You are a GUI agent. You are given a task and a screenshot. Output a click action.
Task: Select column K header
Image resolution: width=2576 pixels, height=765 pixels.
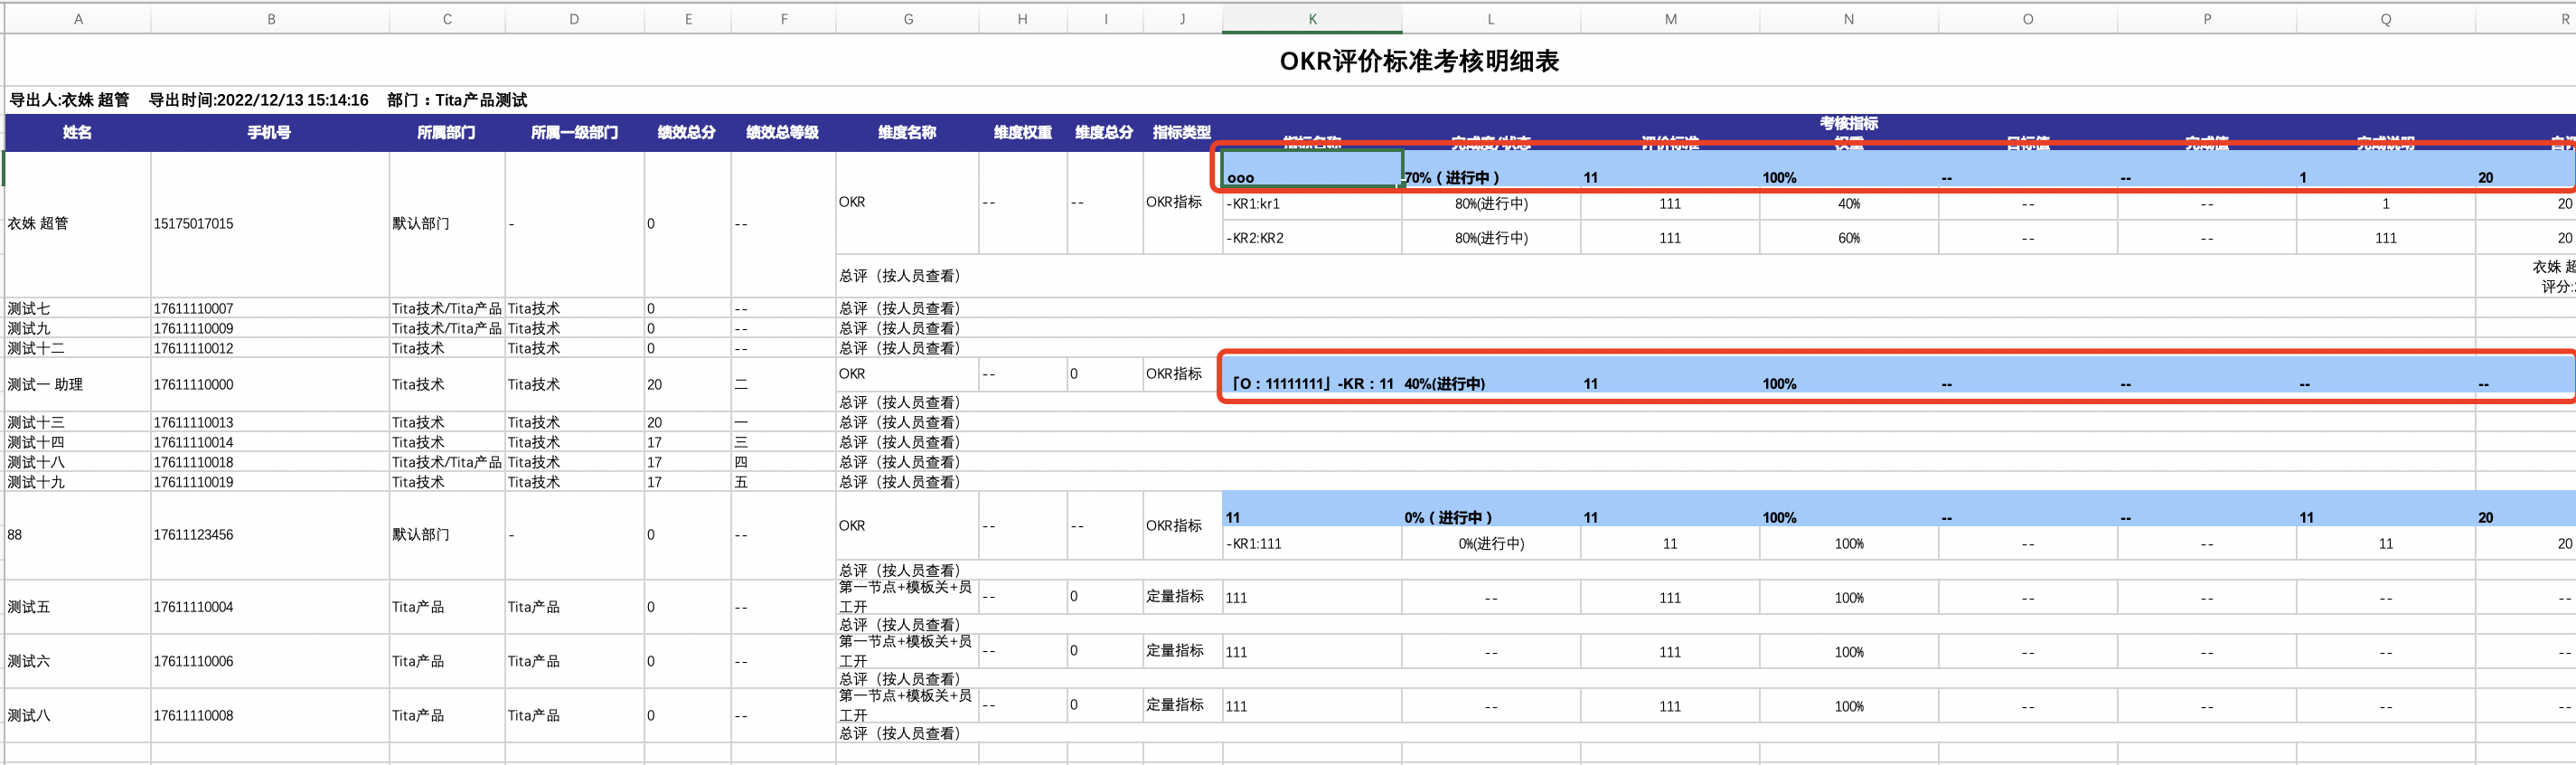(1312, 19)
